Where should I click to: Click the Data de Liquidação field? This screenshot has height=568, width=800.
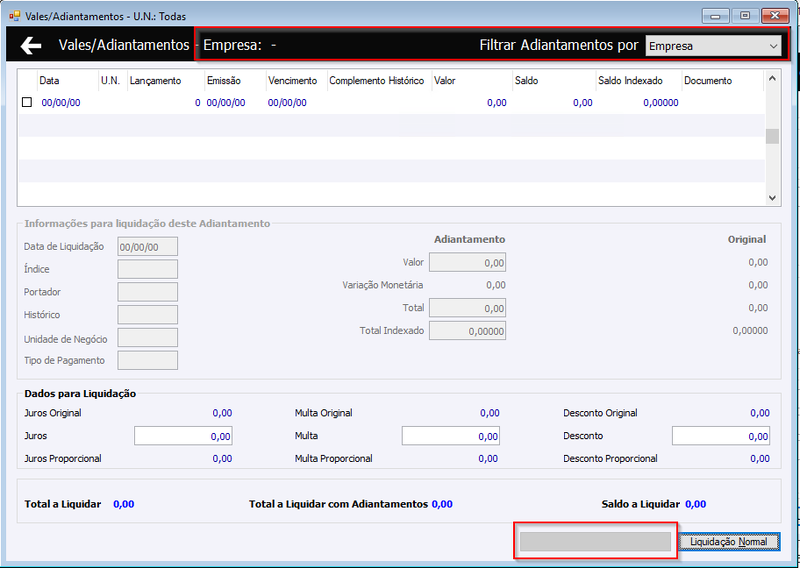[147, 246]
